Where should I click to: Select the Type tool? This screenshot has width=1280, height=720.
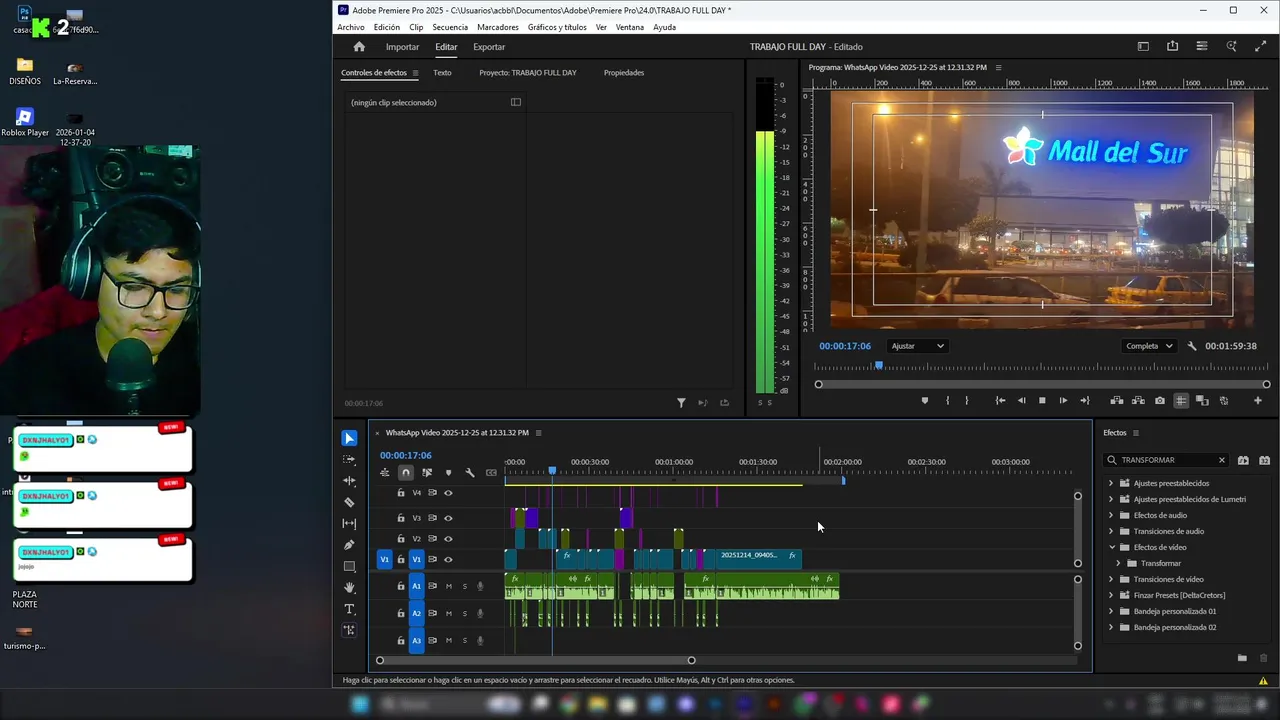point(349,609)
